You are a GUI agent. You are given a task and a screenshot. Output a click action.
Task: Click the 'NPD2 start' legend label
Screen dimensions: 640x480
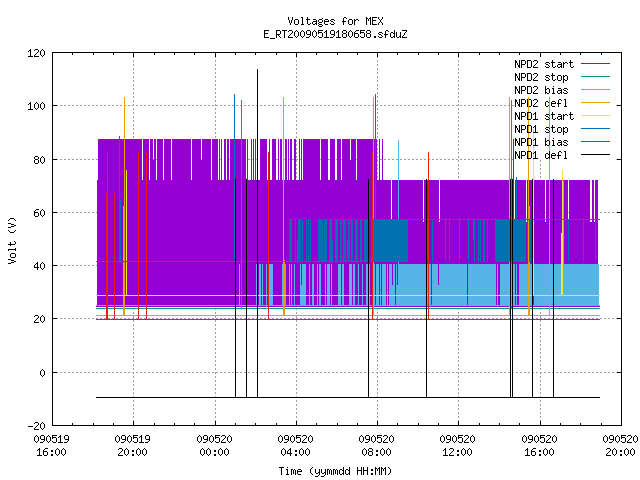tap(544, 64)
